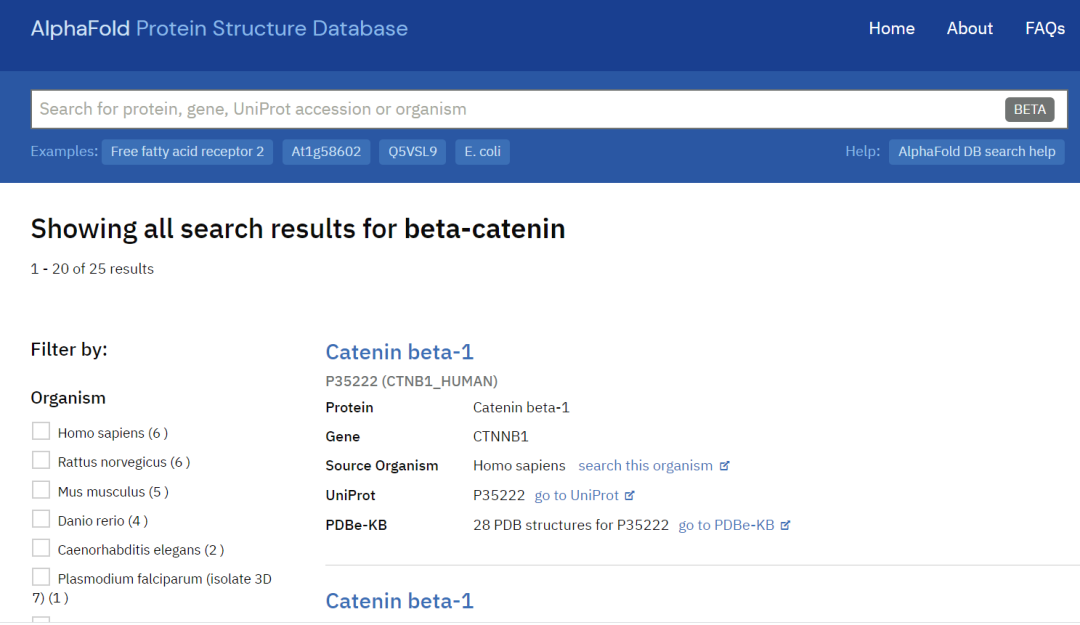Toggle the Caenorhabditis elegans filter checkbox
The width and height of the screenshot is (1080, 625).
(x=41, y=548)
